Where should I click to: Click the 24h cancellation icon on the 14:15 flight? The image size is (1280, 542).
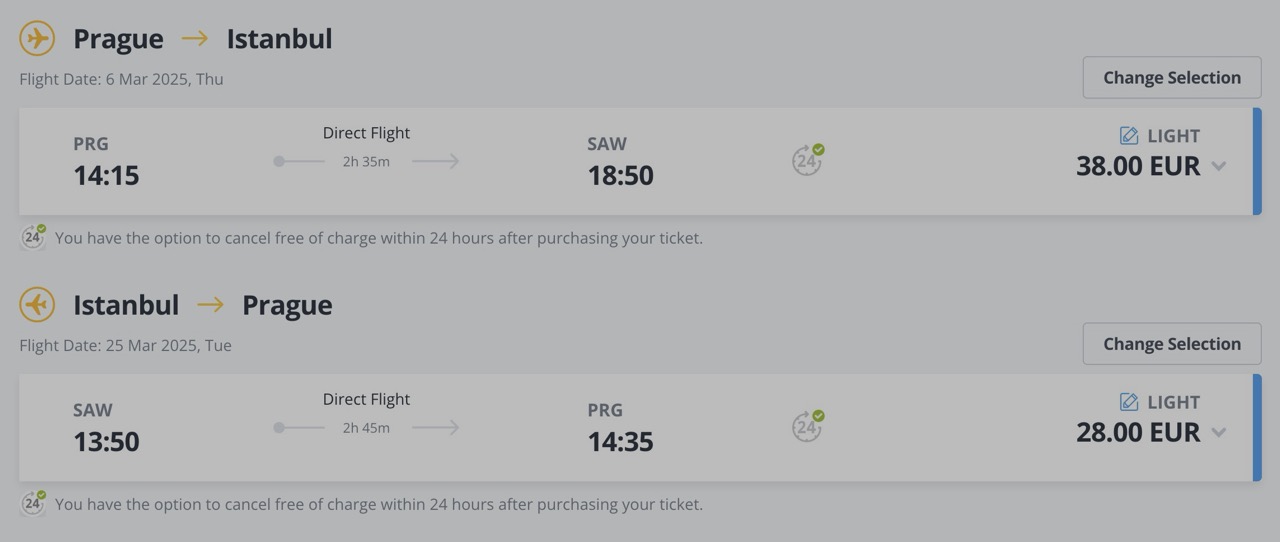point(808,160)
